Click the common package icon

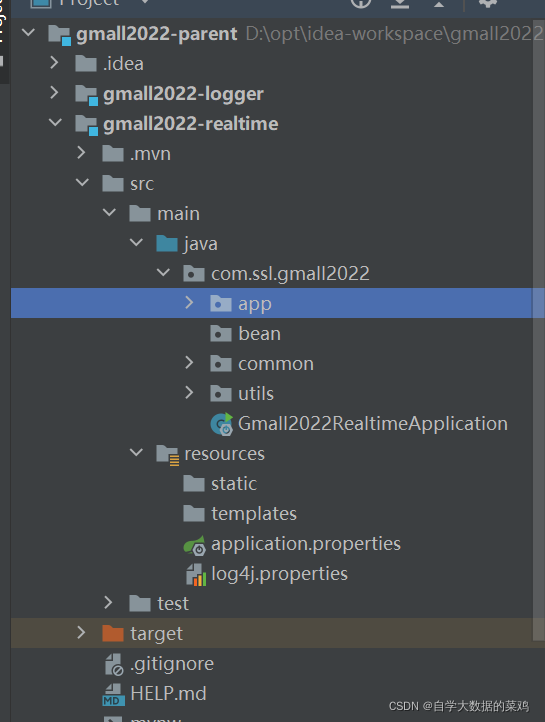point(221,364)
